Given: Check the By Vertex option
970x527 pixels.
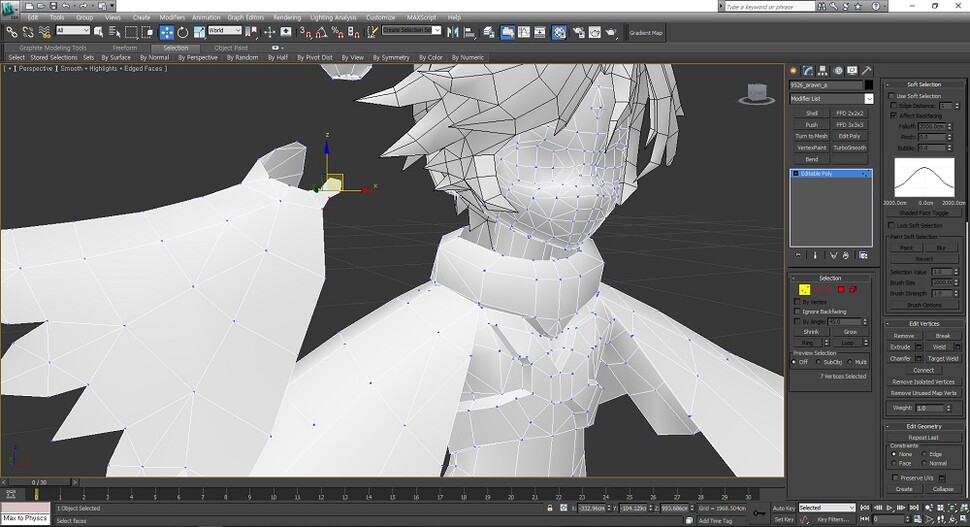Looking at the screenshot, I should 797,302.
